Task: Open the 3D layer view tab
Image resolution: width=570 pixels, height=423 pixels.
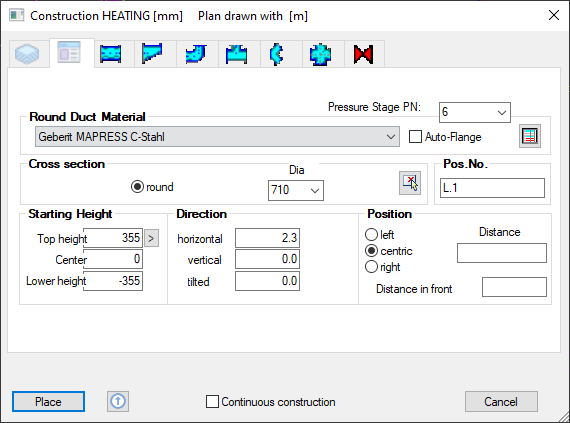Action: [x=28, y=54]
